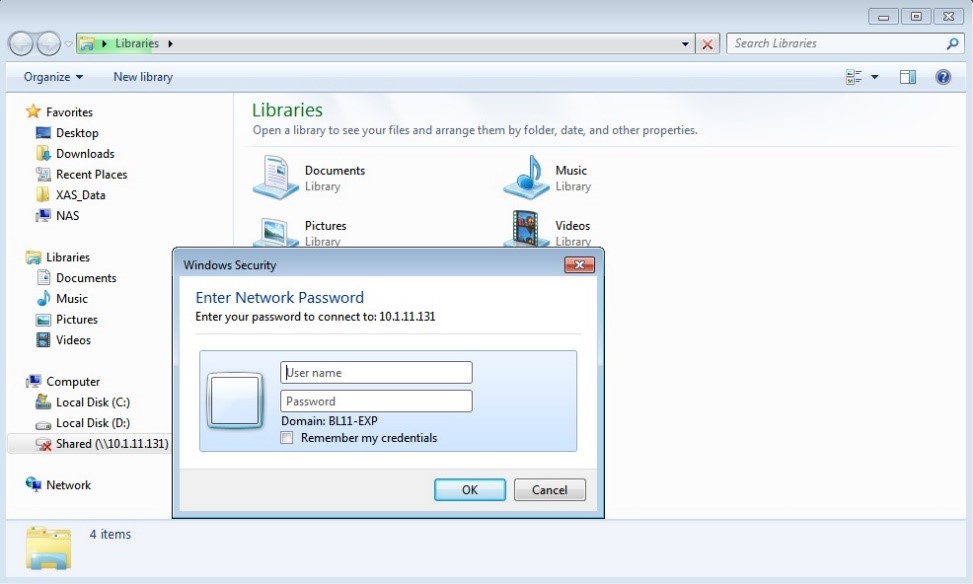Click the Favorites star icon
The height and width of the screenshot is (584, 973).
point(33,112)
